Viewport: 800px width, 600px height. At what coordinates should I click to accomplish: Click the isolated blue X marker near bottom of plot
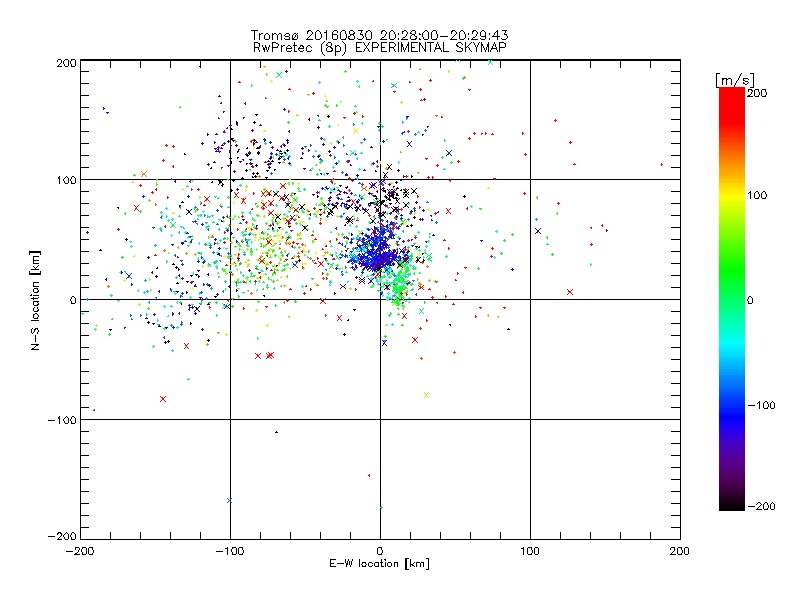click(x=229, y=501)
